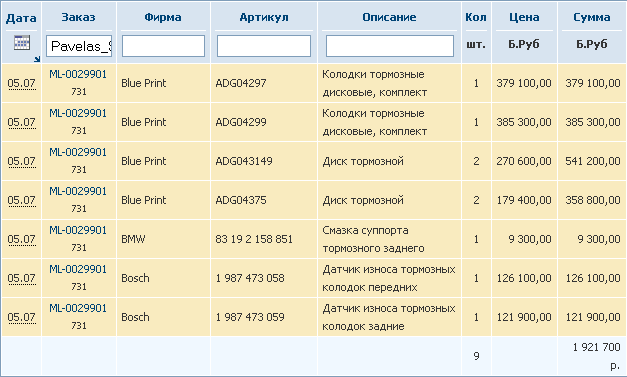Sort by the Артикул column header
Viewport: 627px width, 377px height.
pos(264,17)
